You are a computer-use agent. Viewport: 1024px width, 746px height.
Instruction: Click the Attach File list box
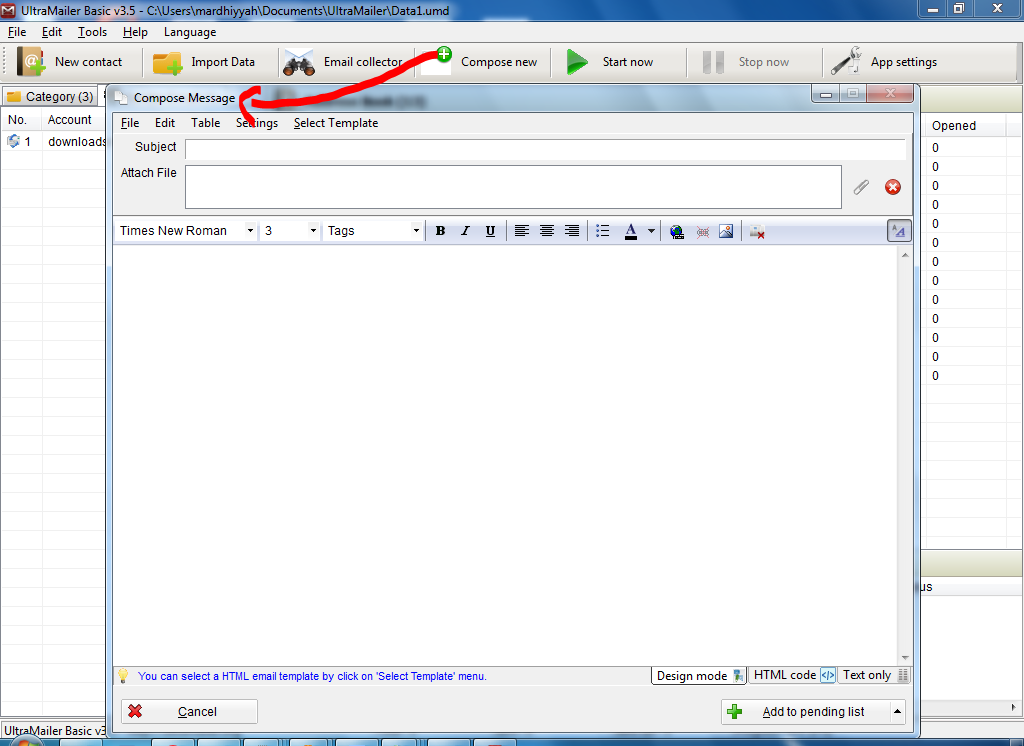pyautogui.click(x=513, y=187)
